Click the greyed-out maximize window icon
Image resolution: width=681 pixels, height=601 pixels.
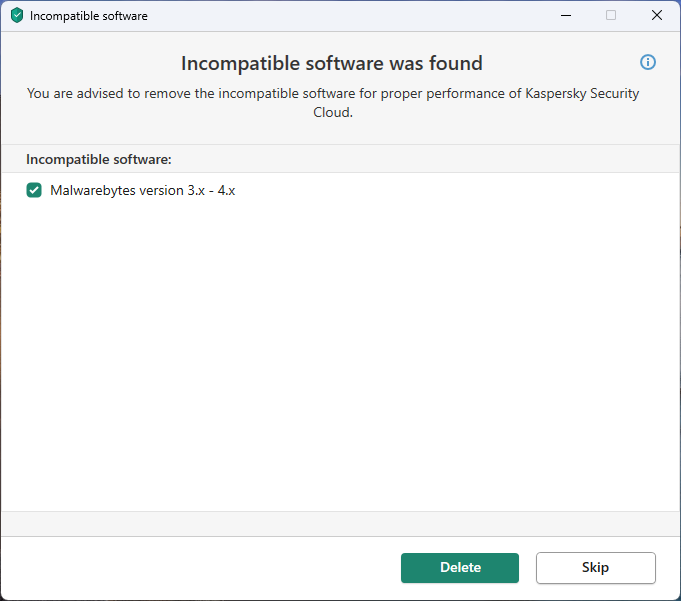coord(611,16)
